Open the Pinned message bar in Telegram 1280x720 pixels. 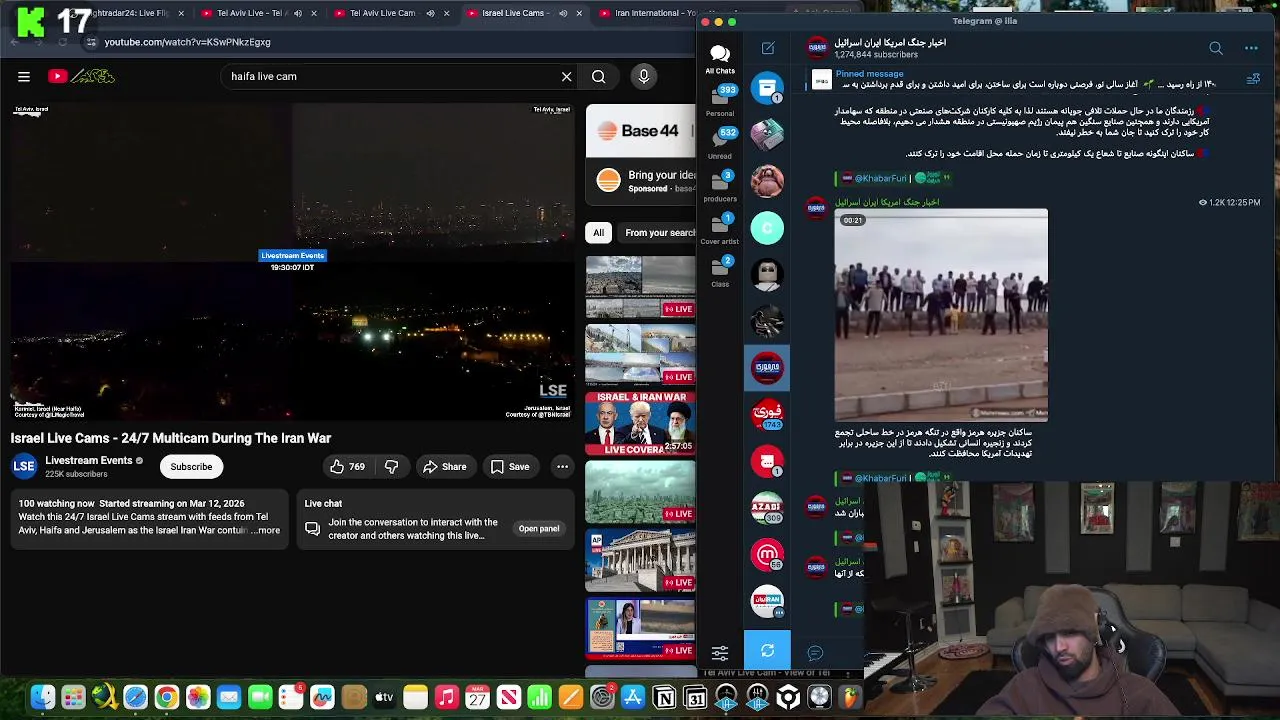tap(1020, 79)
